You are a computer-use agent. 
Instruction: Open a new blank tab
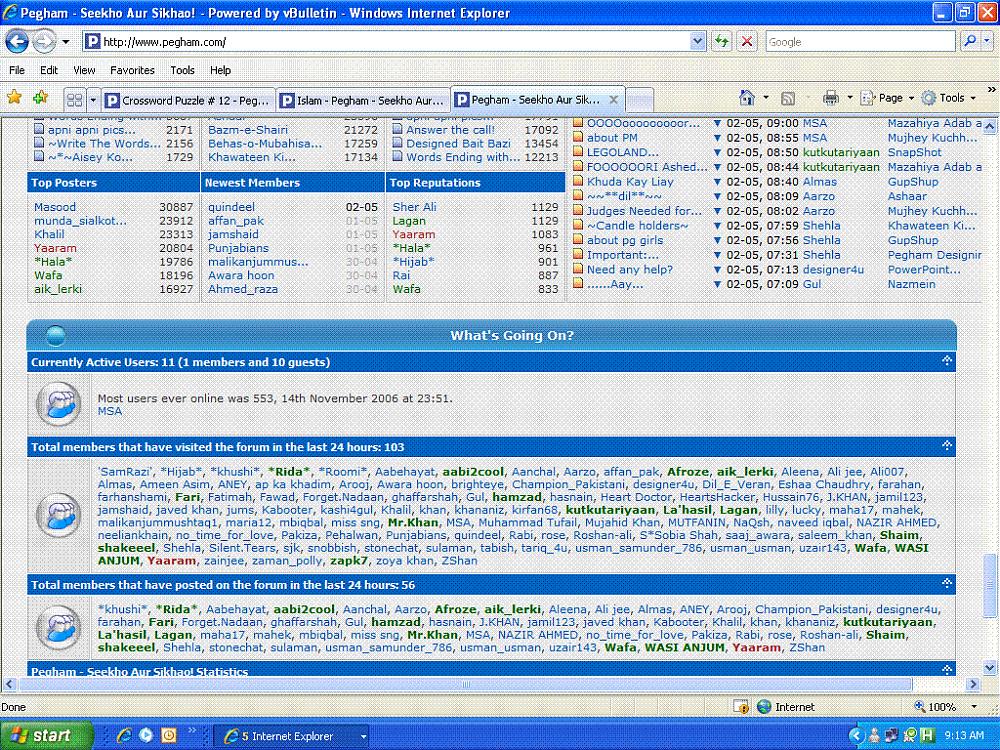(640, 100)
